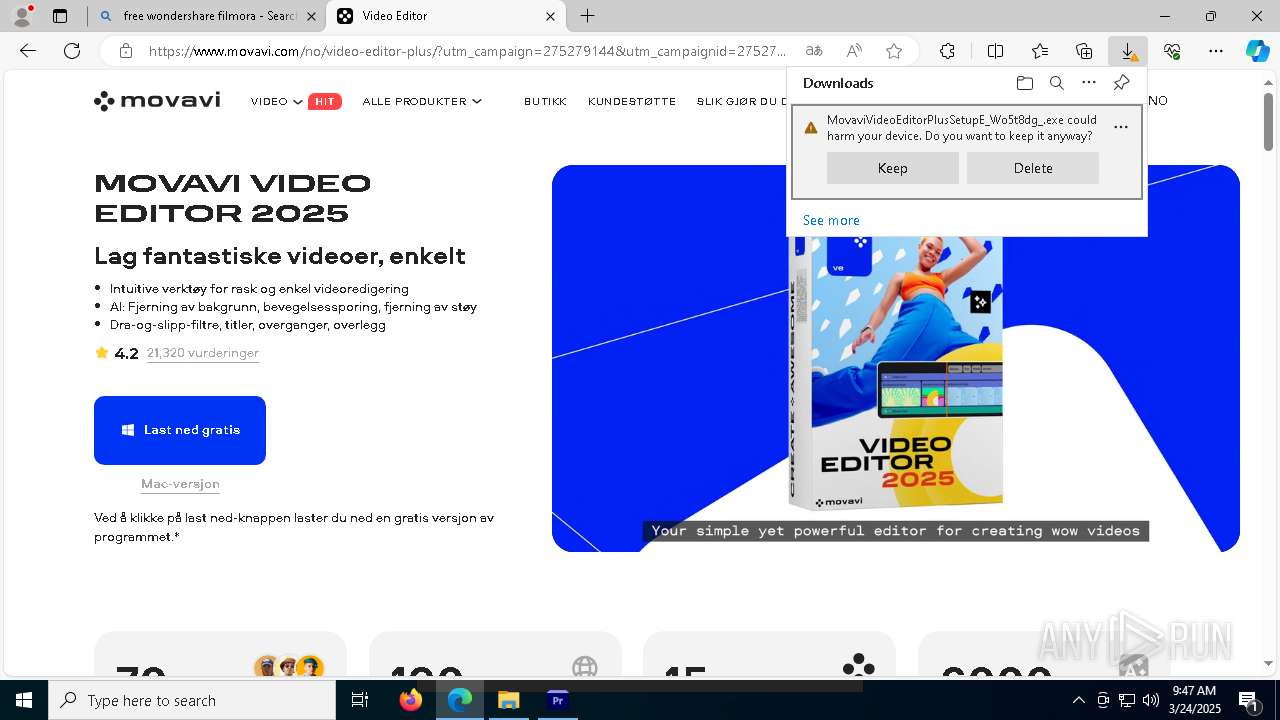Open the Copilot sidebar icon
Viewport: 1280px width, 720px height.
pos(1258,51)
